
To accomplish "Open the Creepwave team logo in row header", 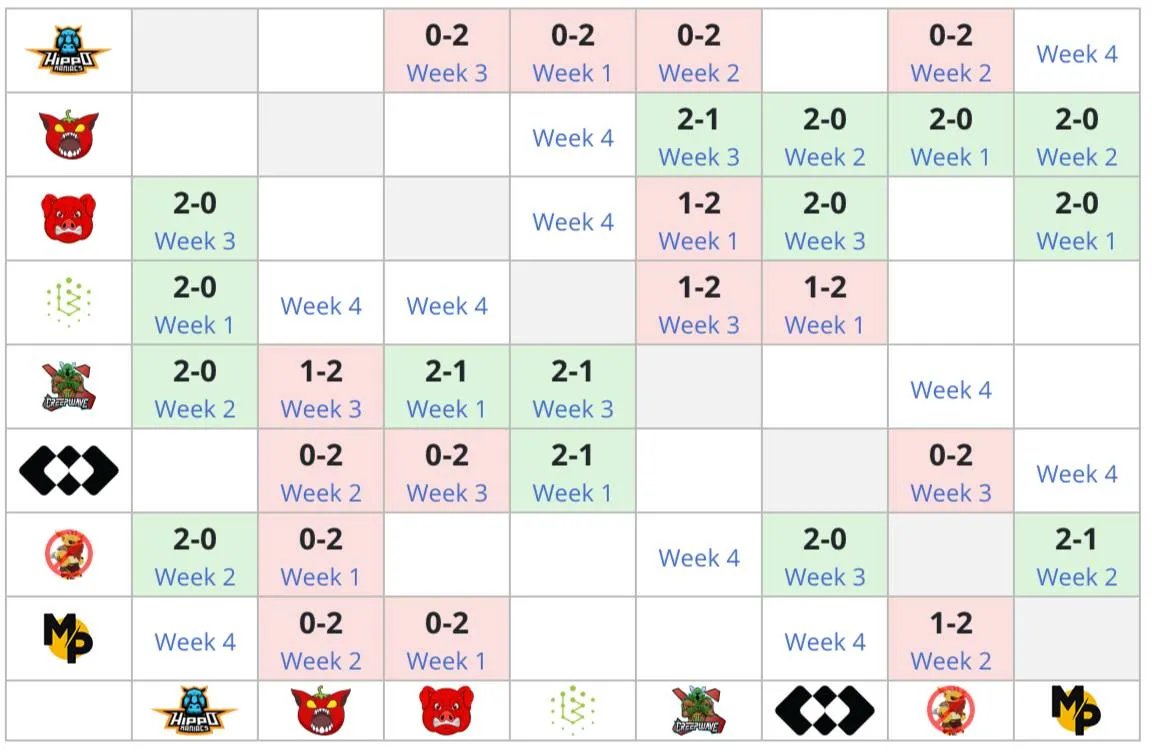I will pyautogui.click(x=68, y=386).
